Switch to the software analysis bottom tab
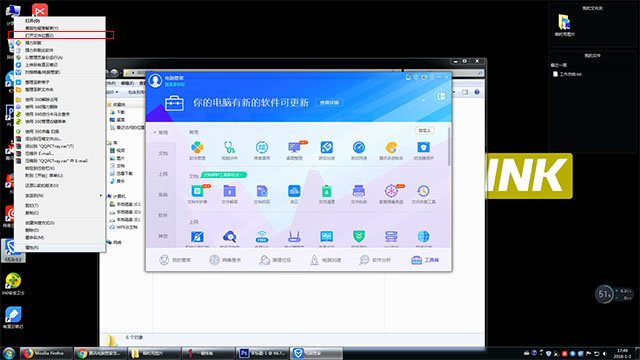640x360 pixels. point(375,260)
